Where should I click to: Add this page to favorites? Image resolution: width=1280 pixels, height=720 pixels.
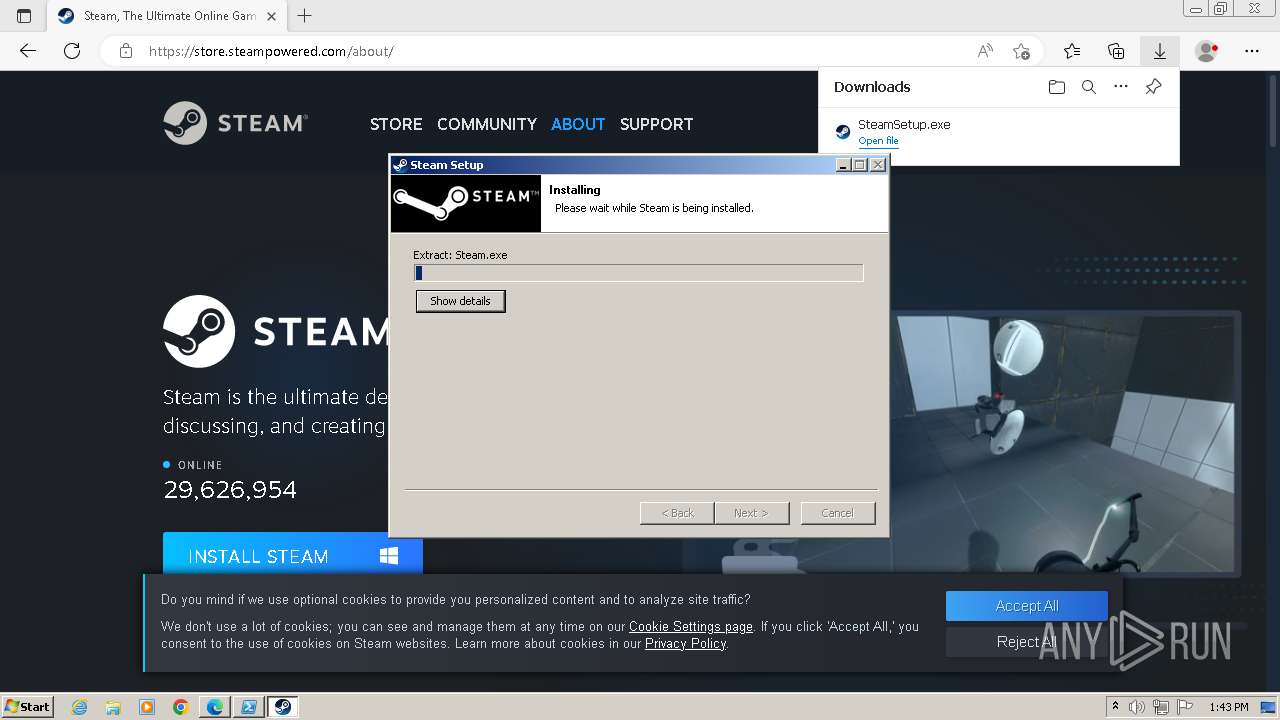point(1021,51)
